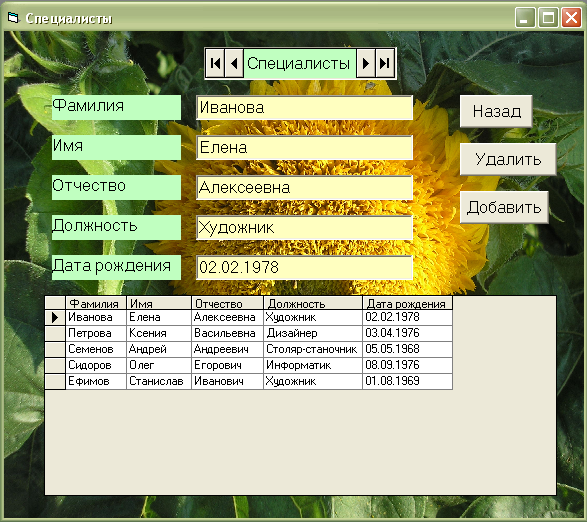Click the Назад button
This screenshot has width=587, height=522.
(496, 111)
